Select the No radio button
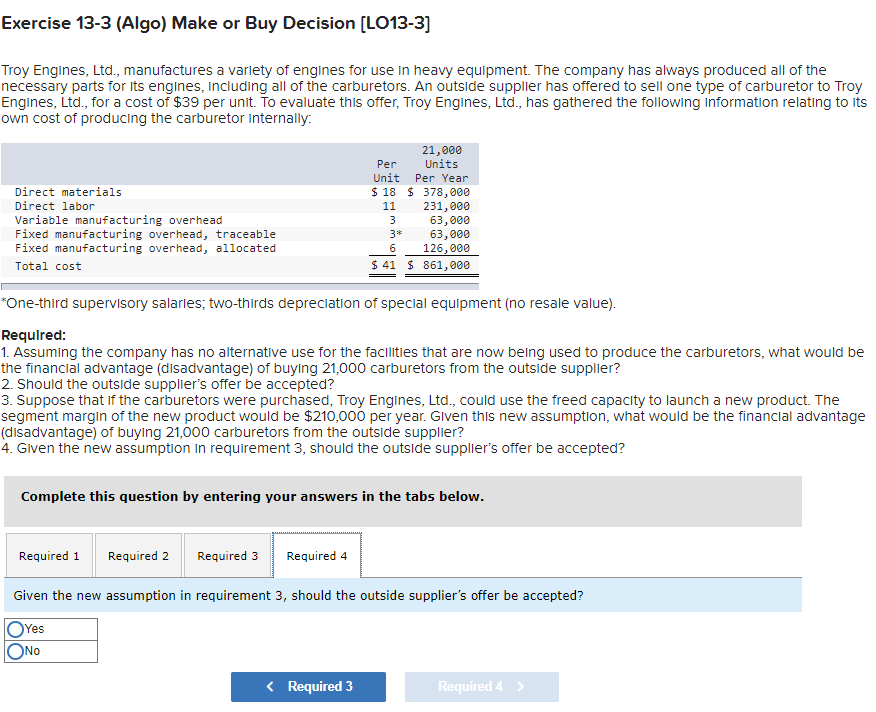This screenshot has height=712, width=876. (16, 651)
